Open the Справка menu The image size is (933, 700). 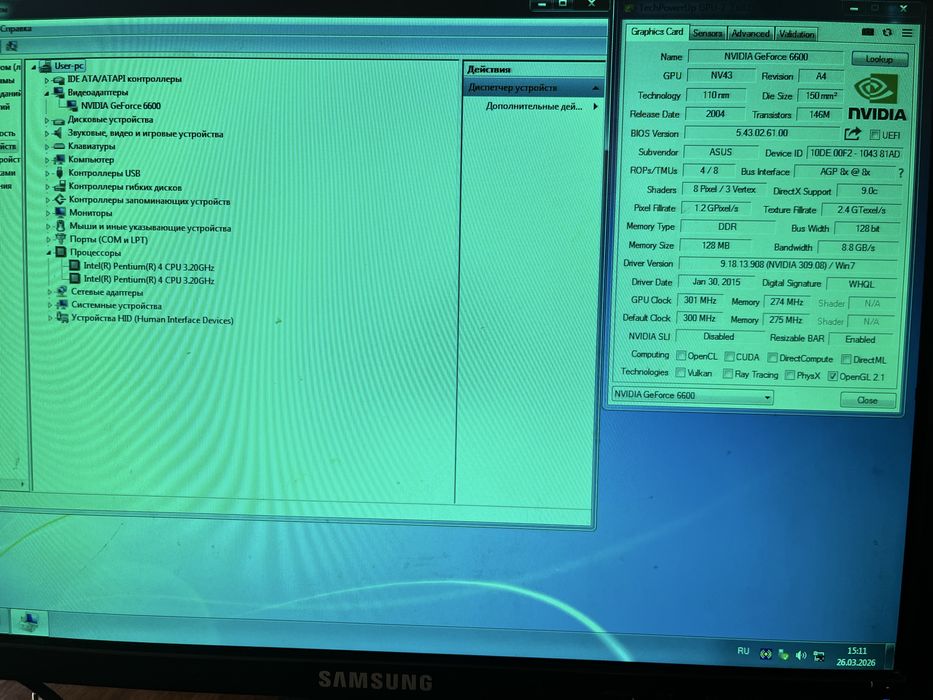15,29
